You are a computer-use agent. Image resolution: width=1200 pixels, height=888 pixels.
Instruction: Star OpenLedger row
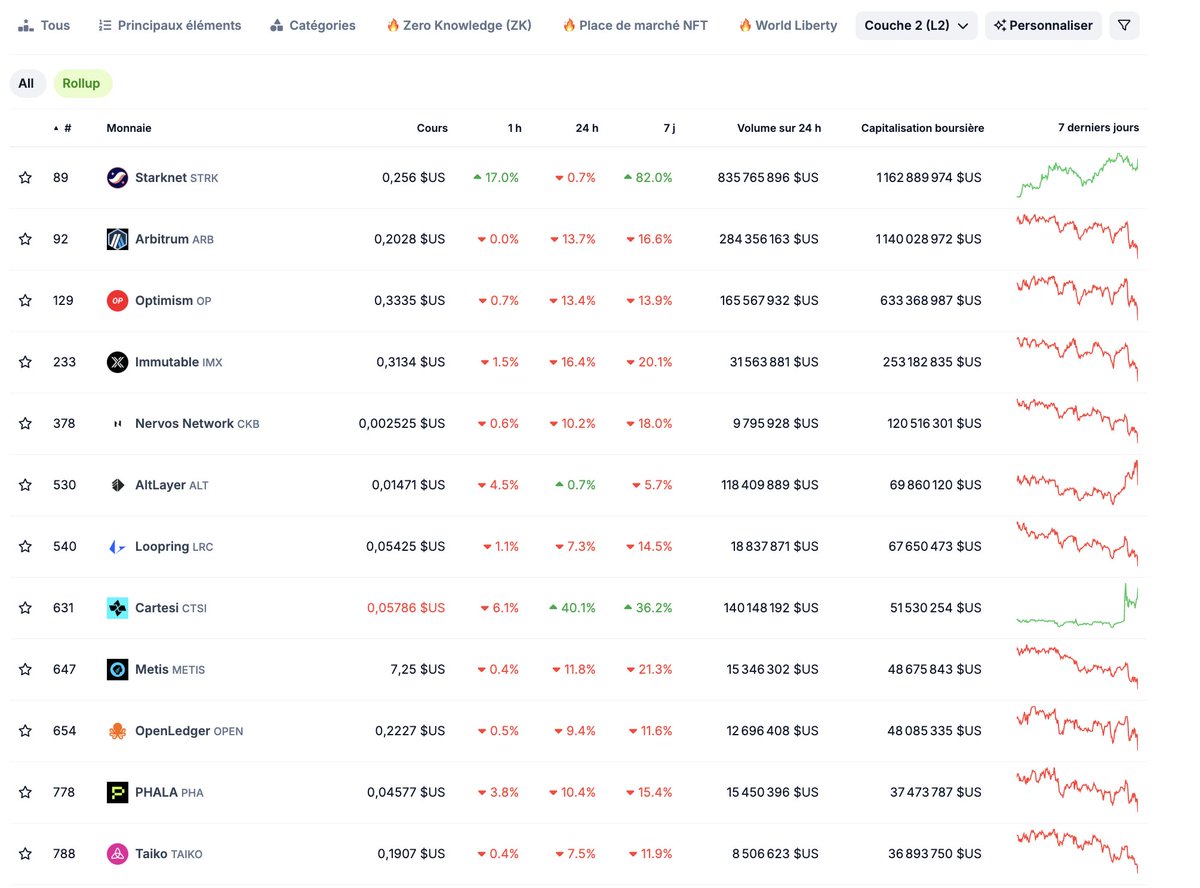coord(25,731)
